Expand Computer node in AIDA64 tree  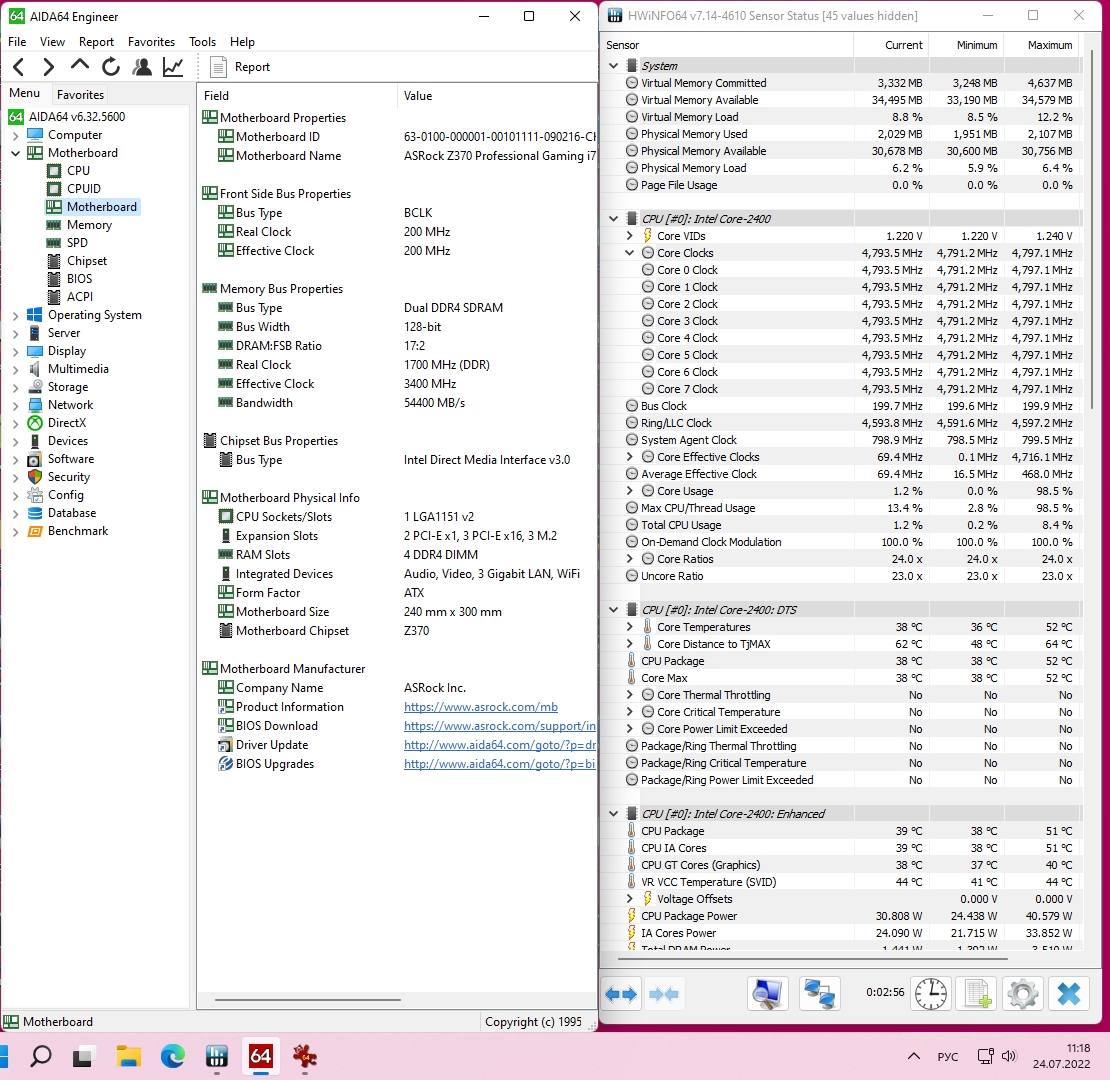click(x=16, y=135)
